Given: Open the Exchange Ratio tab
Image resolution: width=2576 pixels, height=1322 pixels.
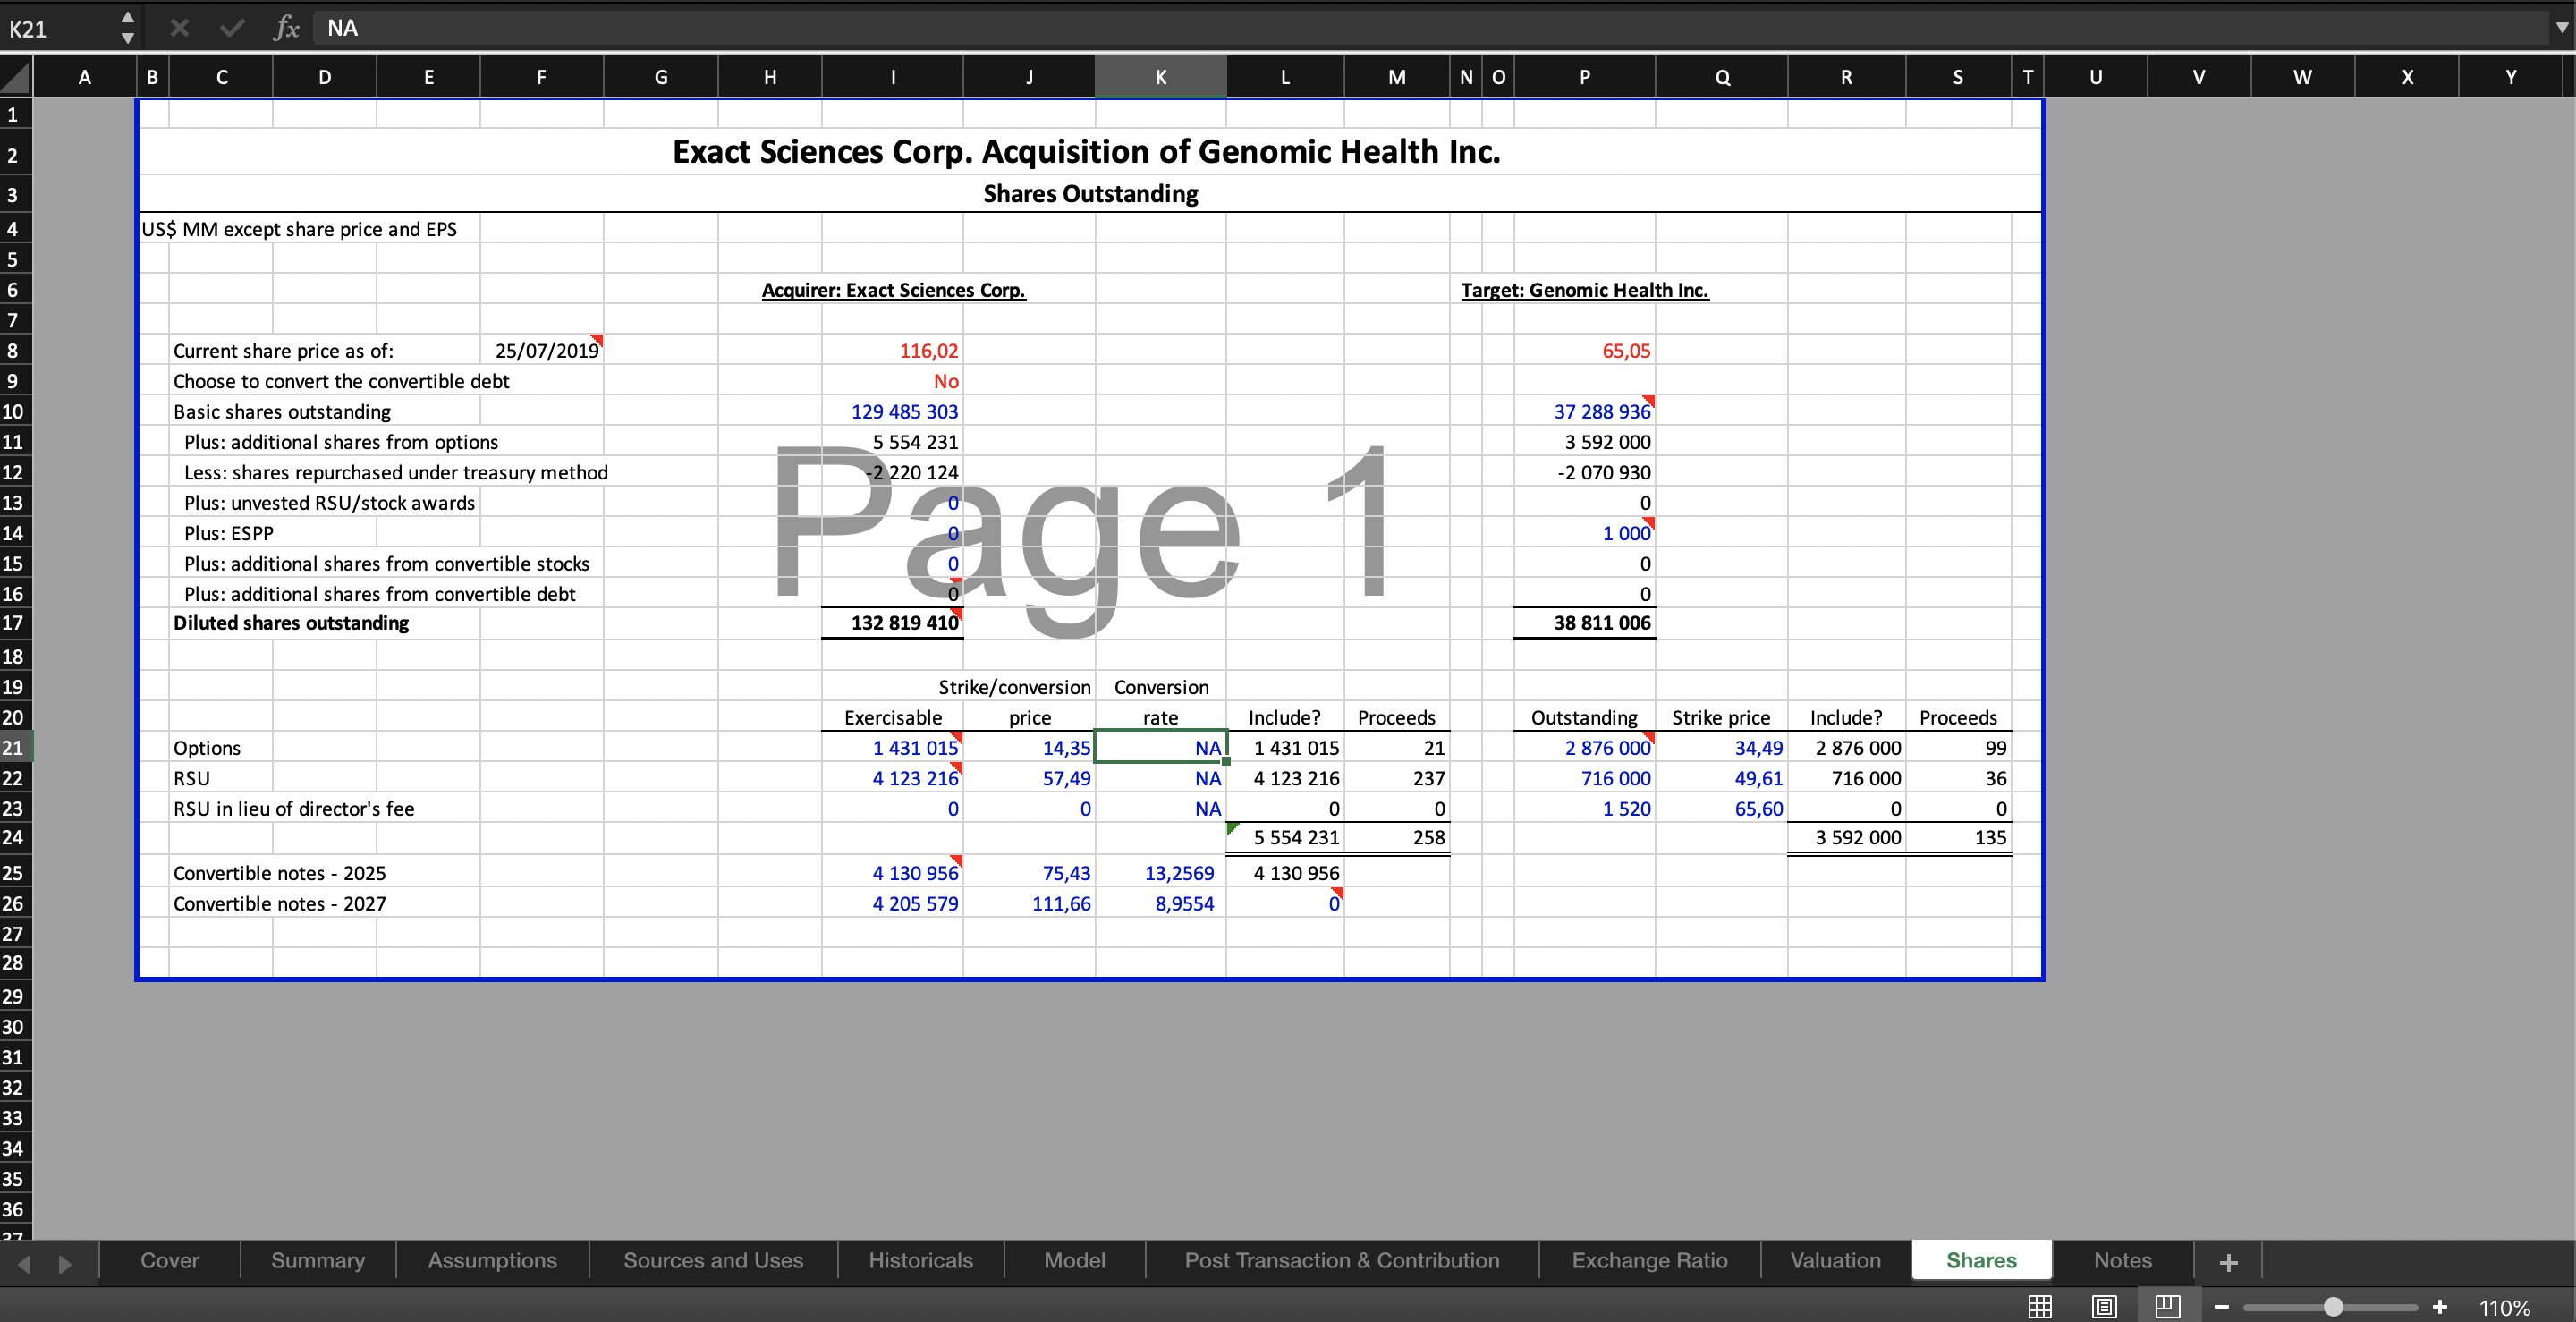Looking at the screenshot, I should 1650,1260.
